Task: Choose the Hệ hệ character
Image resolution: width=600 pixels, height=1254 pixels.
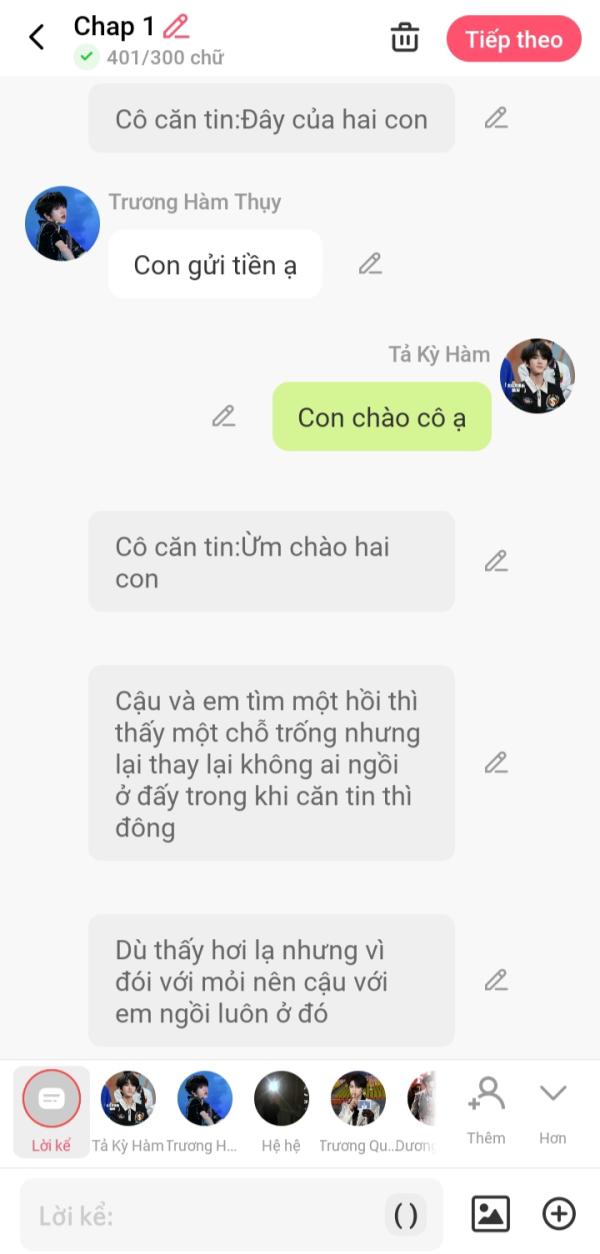Action: pos(281,1111)
